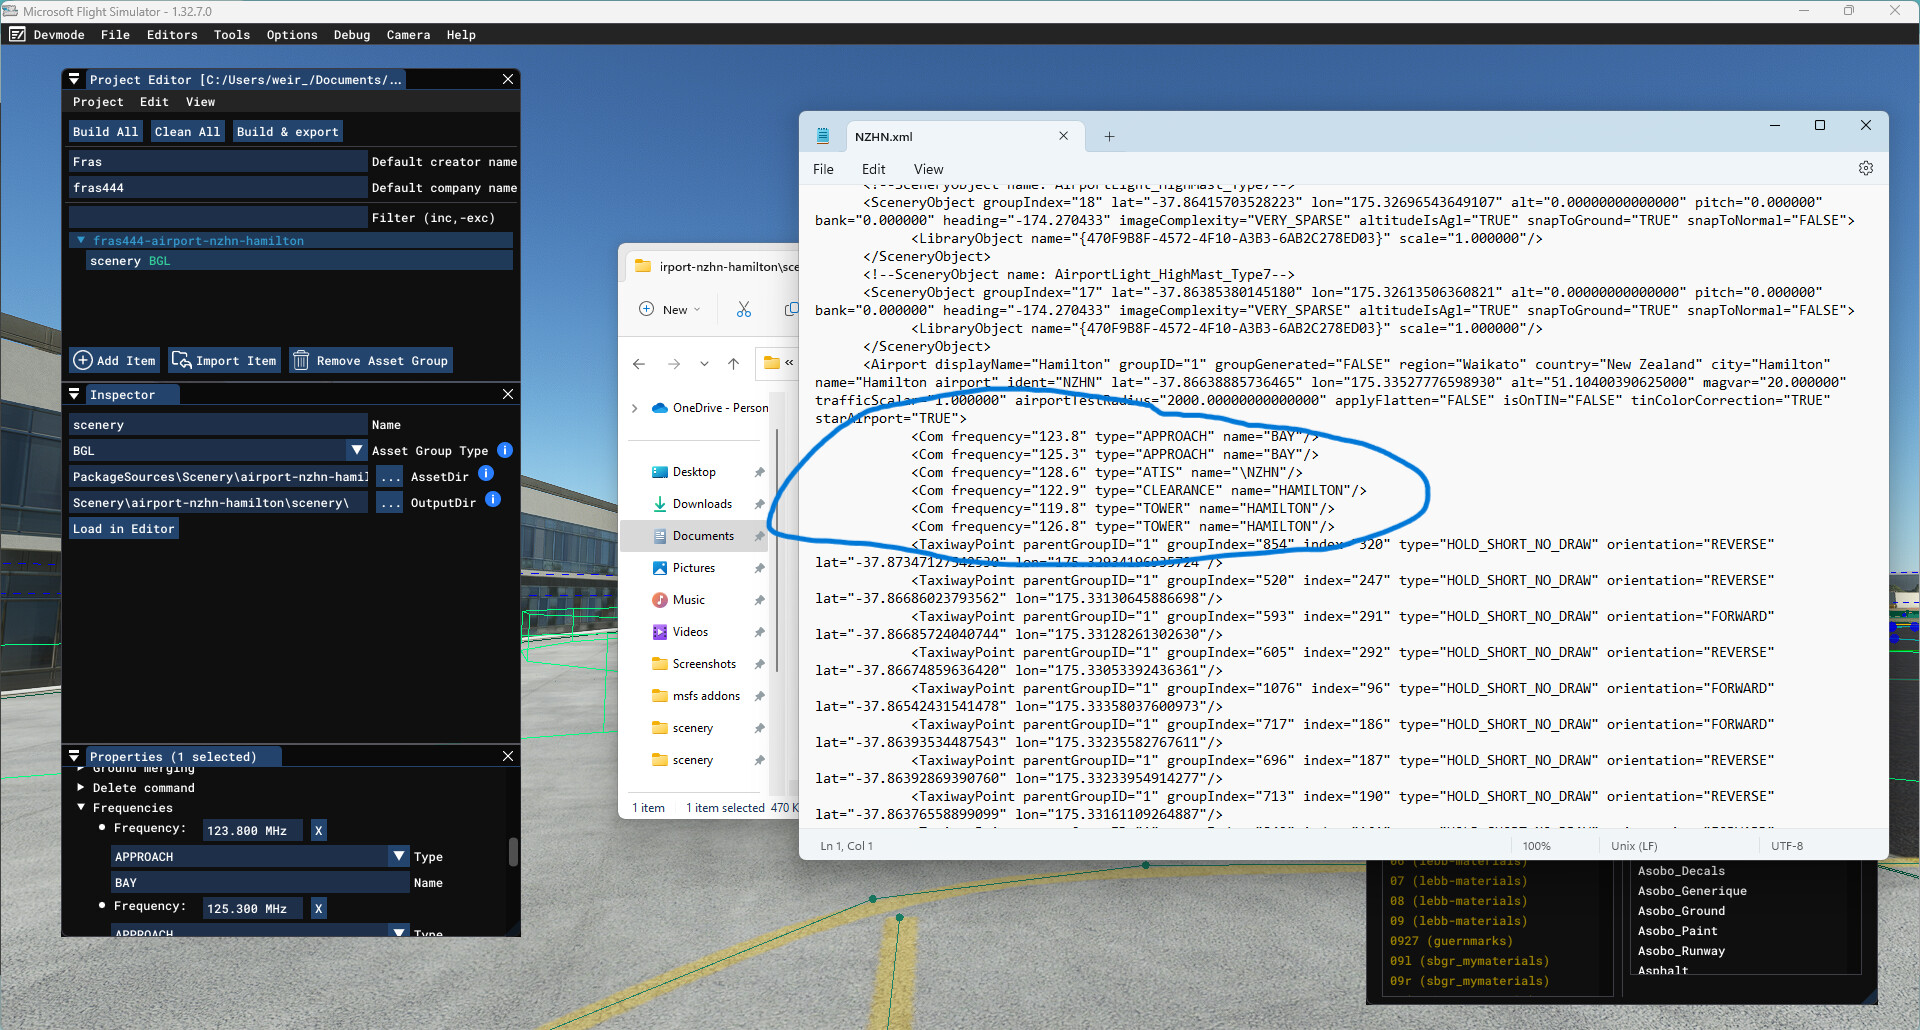This screenshot has width=1920, height=1030.
Task: Collapse the Properties panel triangle
Action: 74,756
